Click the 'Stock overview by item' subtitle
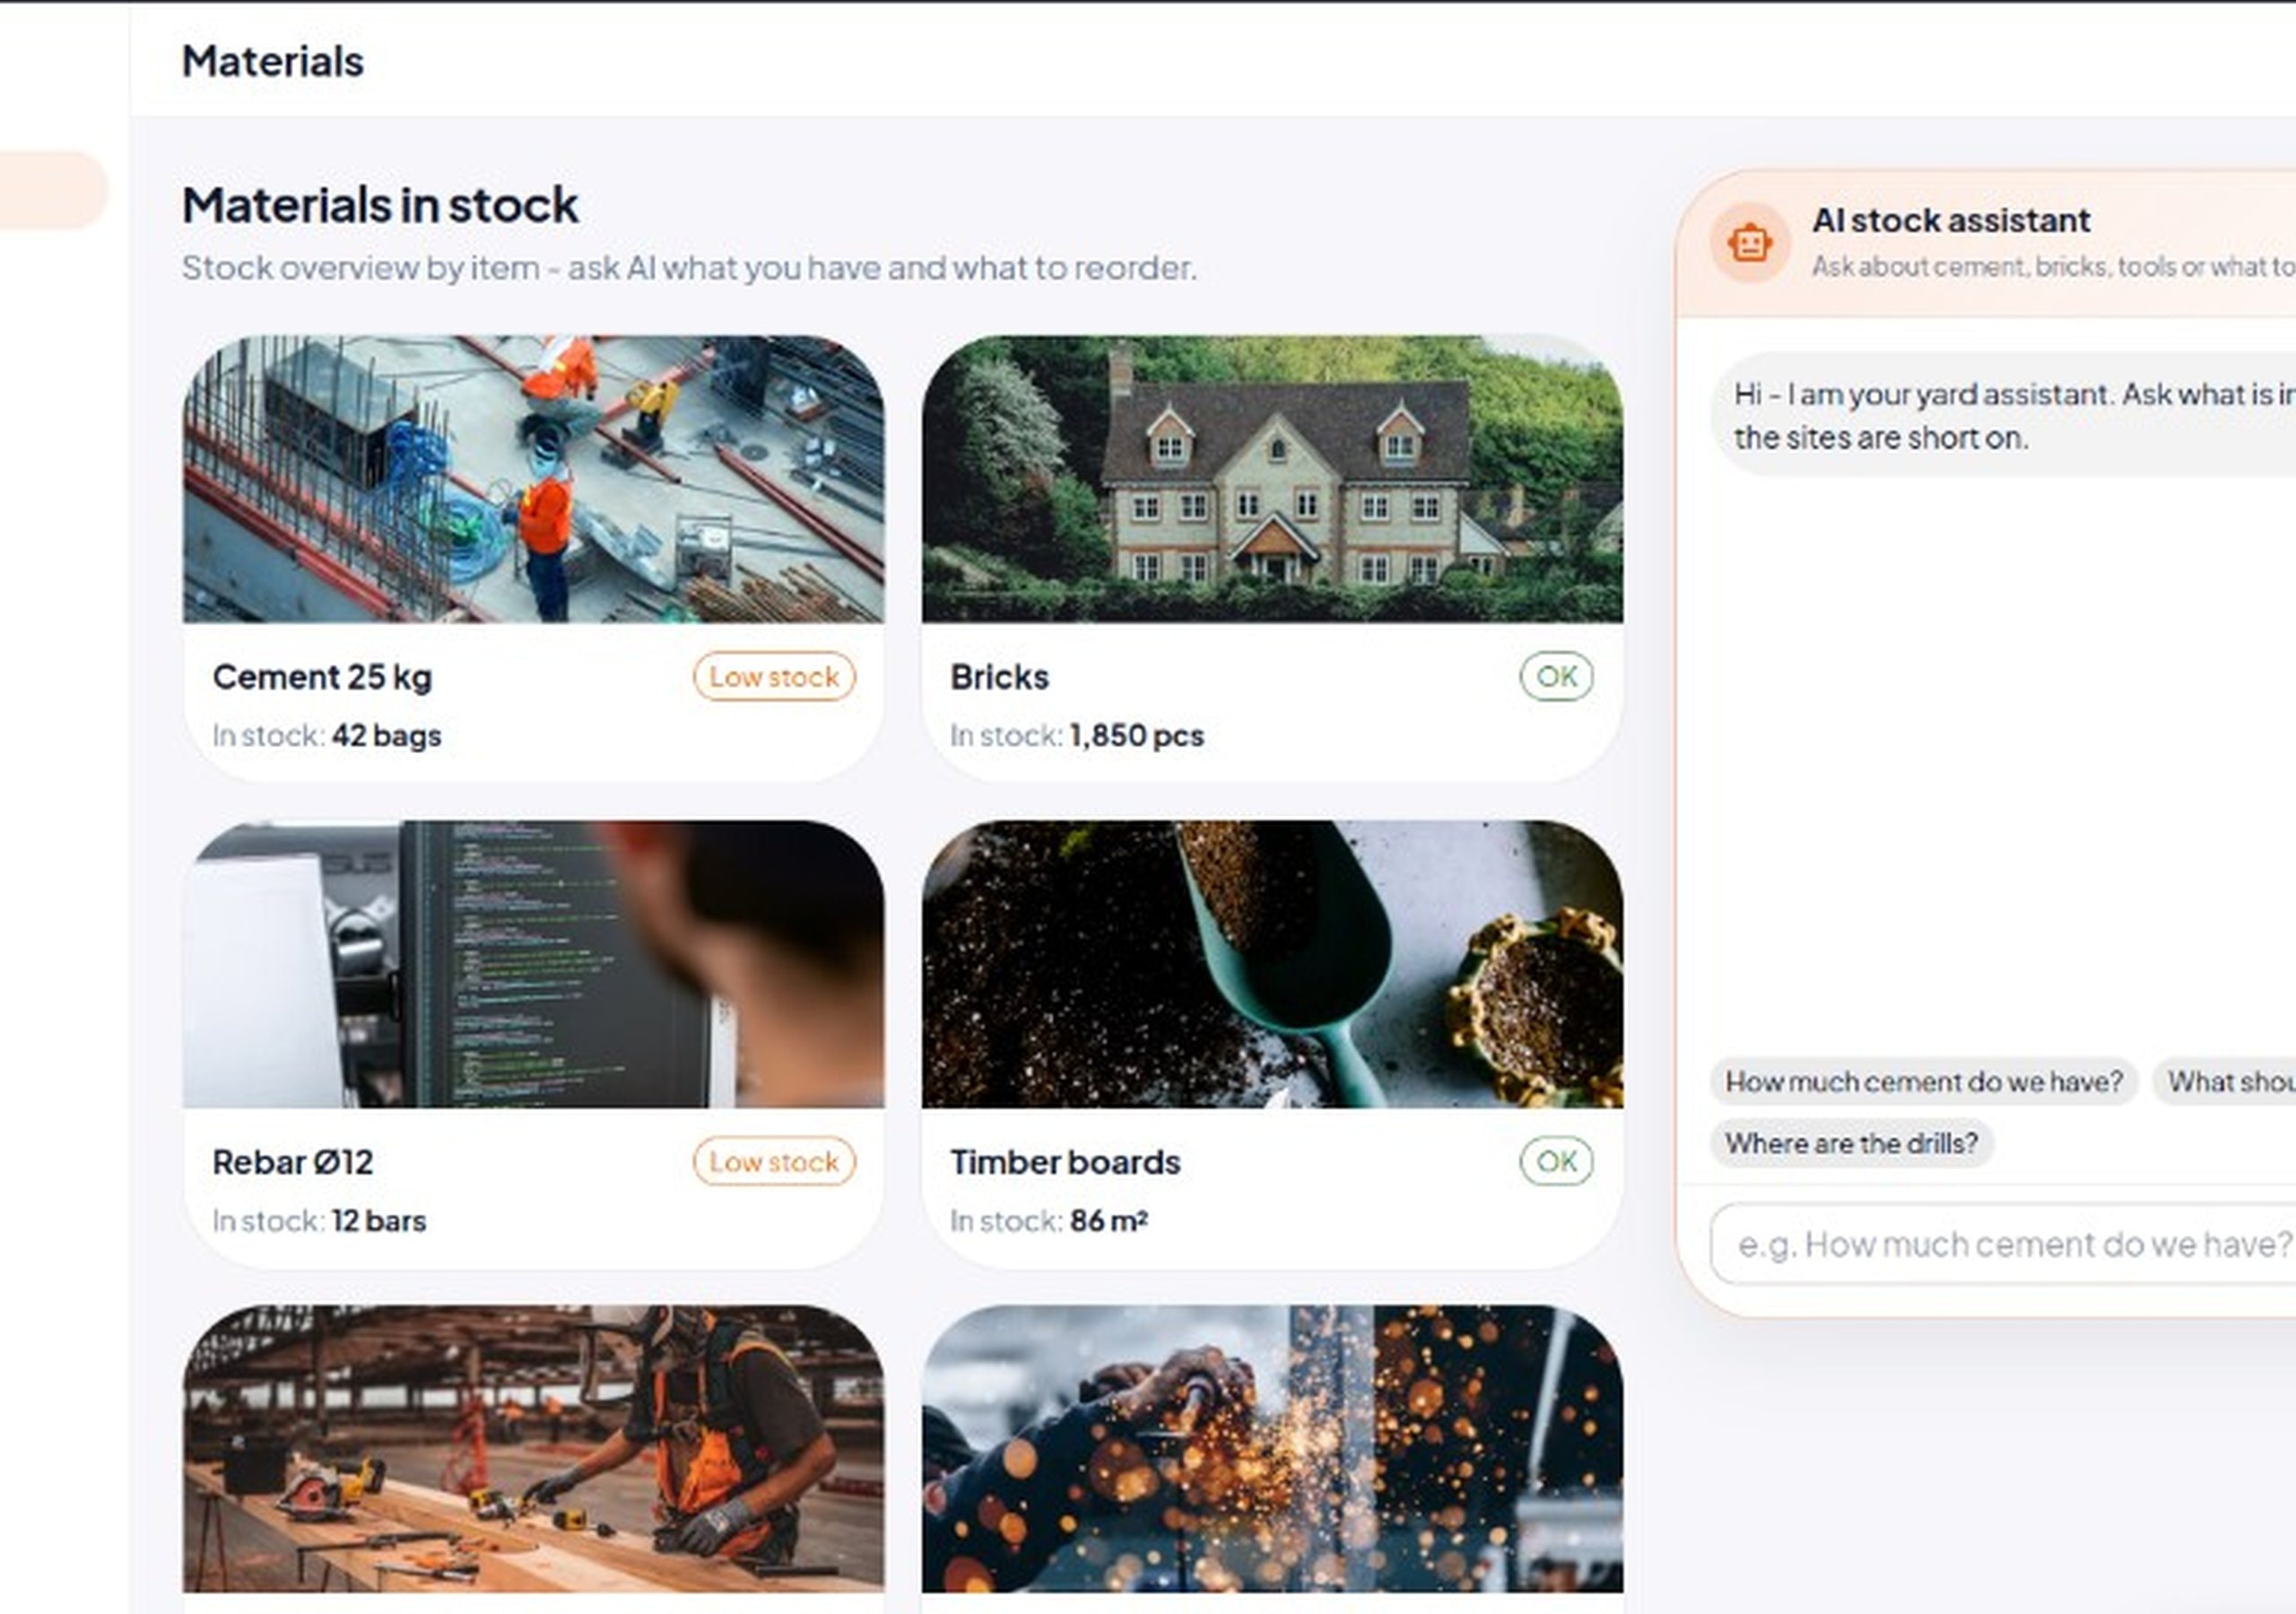This screenshot has height=1614, width=2296. [x=689, y=268]
